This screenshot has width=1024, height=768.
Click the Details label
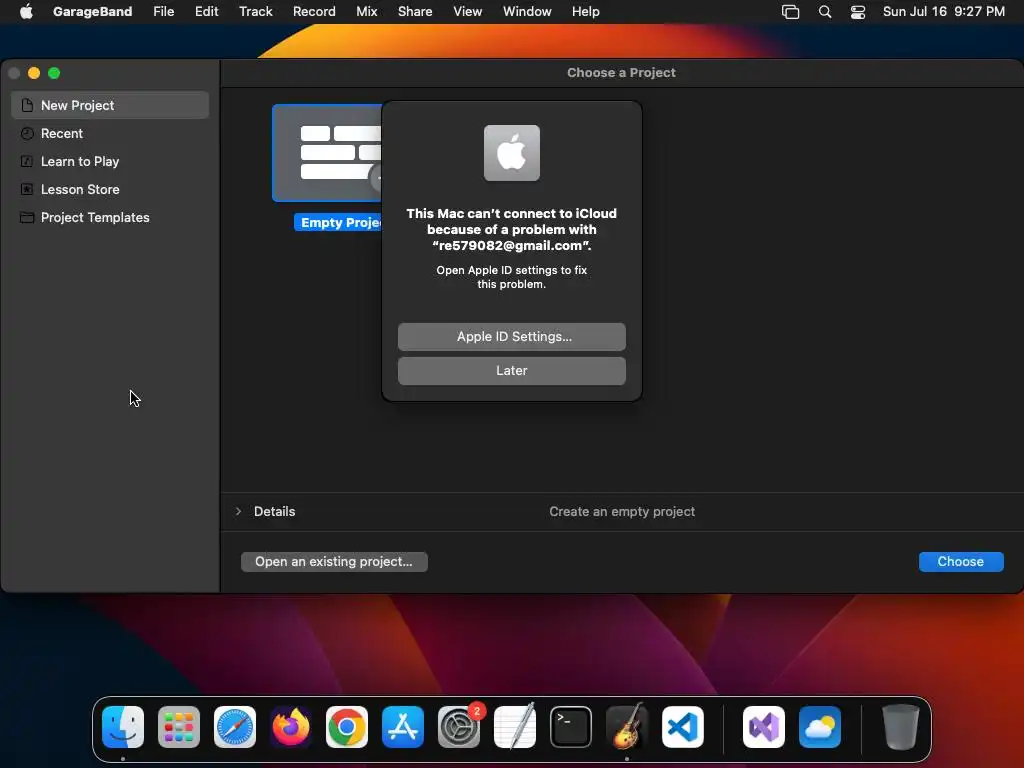pos(274,511)
